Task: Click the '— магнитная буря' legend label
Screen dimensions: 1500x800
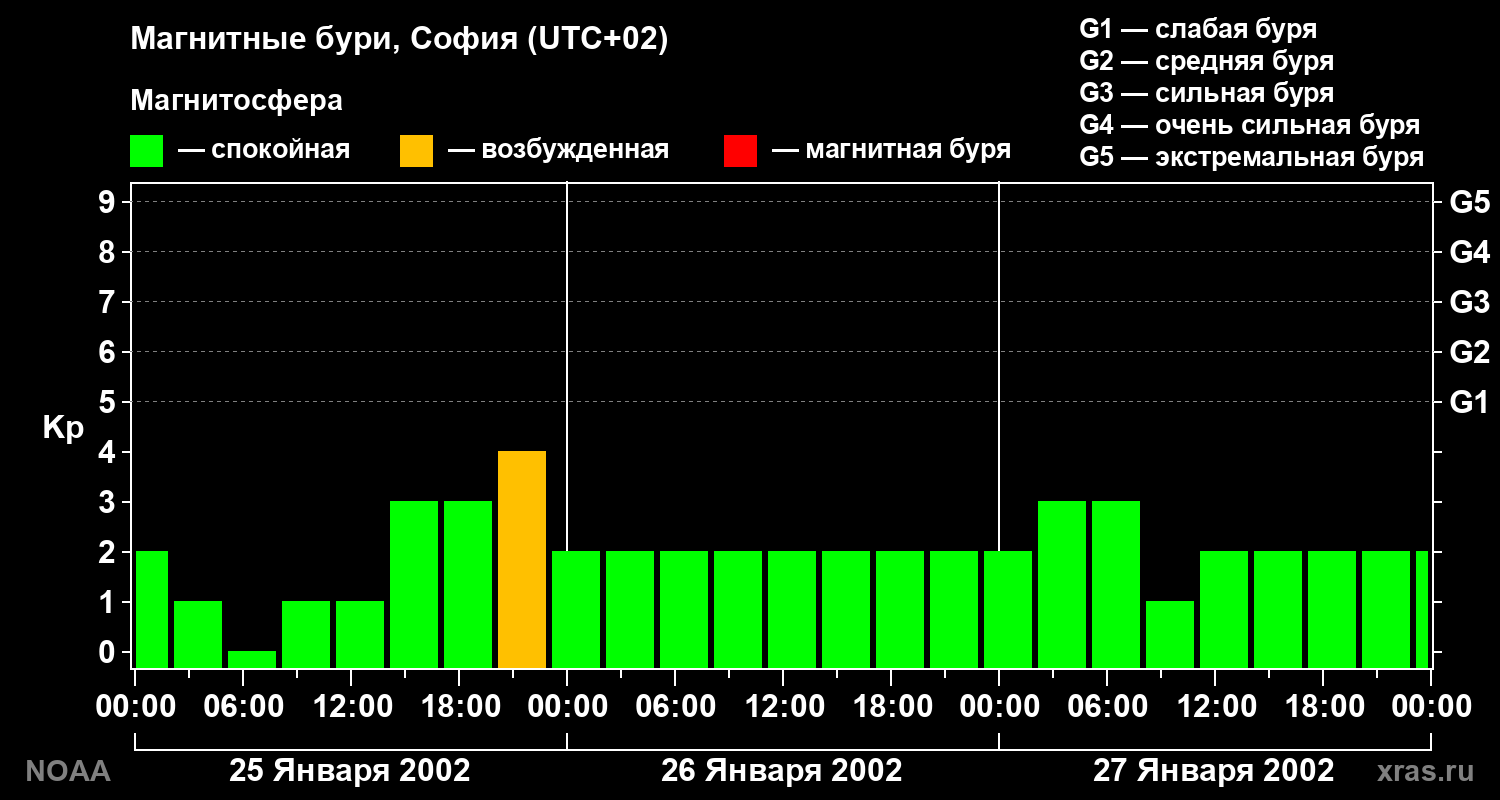Action: (x=891, y=150)
